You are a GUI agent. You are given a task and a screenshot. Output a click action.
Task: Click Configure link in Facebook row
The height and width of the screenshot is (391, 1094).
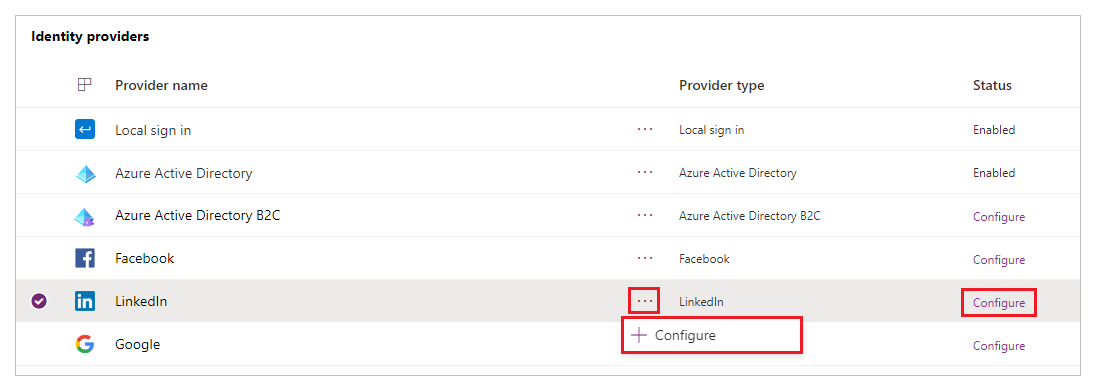[998, 260]
